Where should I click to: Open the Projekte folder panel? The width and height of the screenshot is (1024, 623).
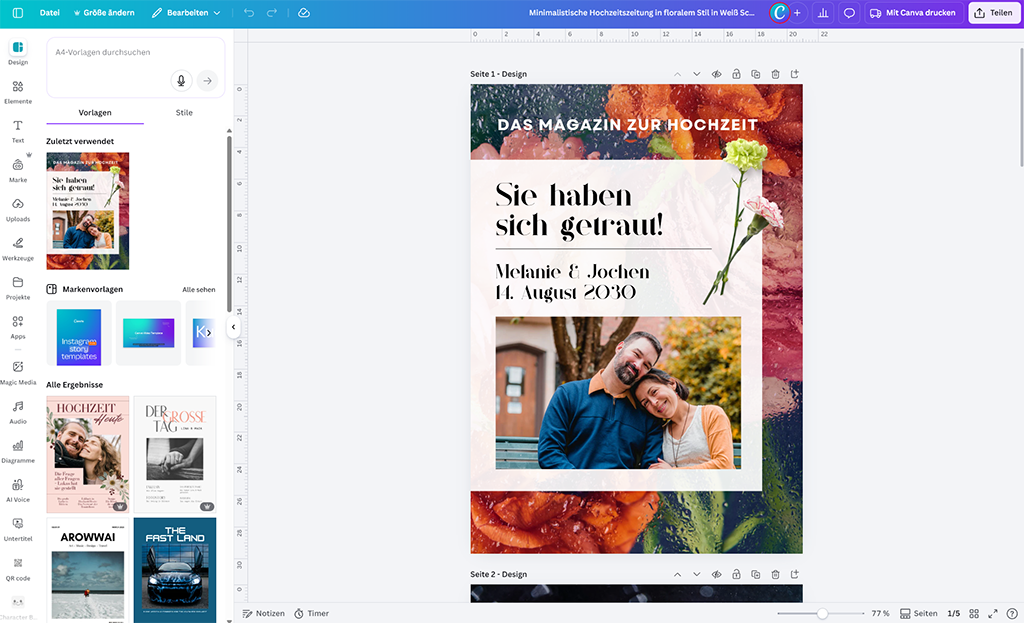18,288
